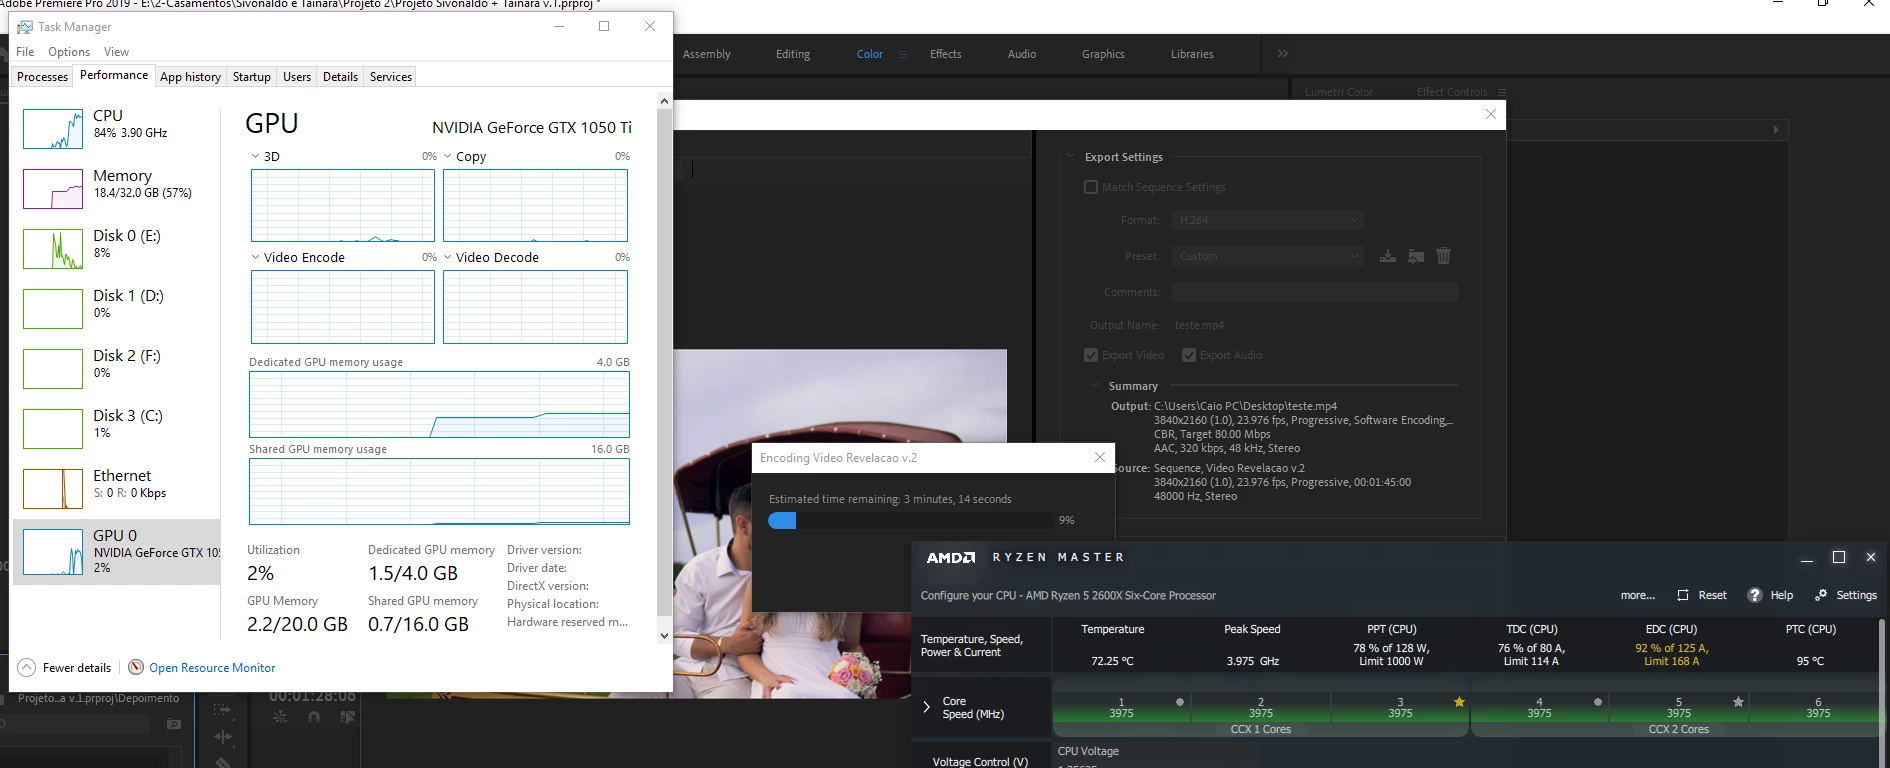
Task: Open the Format H.264 dropdown
Action: tap(1268, 220)
